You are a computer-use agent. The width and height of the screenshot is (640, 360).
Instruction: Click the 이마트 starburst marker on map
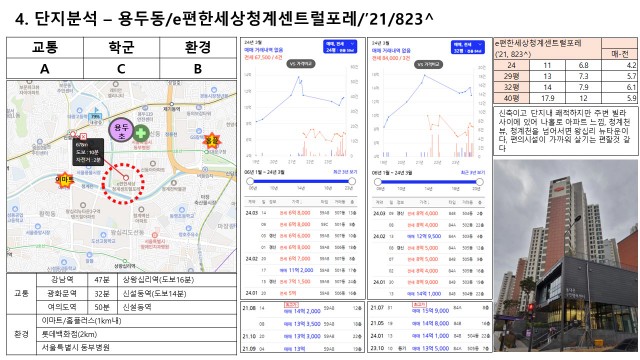click(64, 180)
